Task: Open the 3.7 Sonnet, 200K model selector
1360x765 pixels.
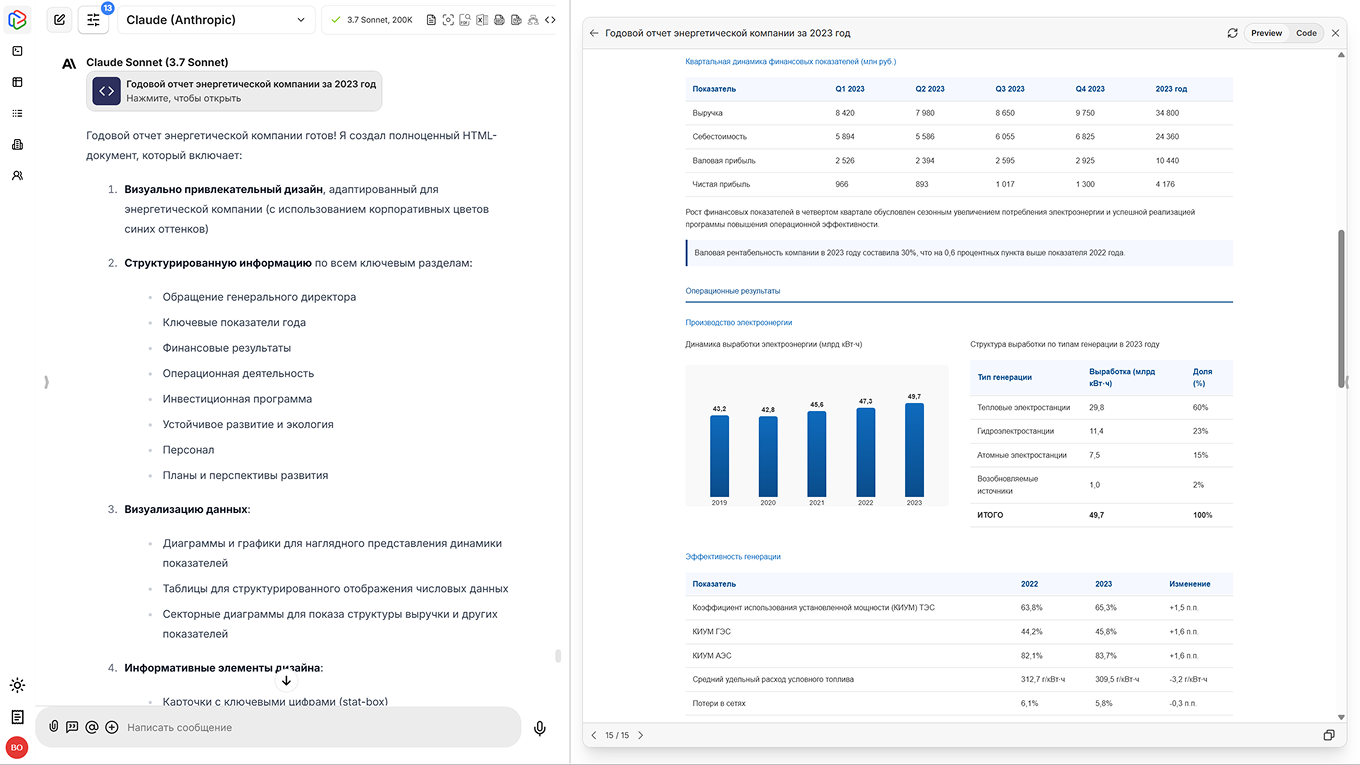Action: (x=371, y=20)
